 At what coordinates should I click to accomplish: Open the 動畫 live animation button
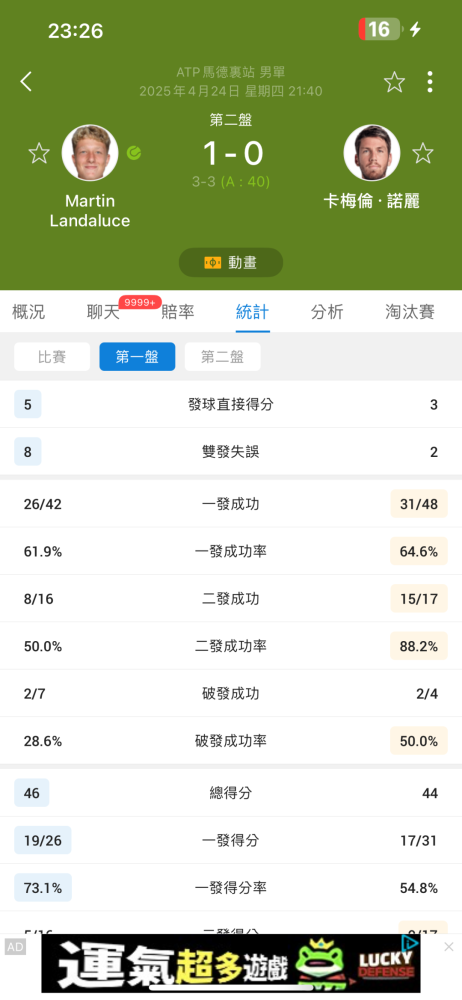pyautogui.click(x=231, y=262)
